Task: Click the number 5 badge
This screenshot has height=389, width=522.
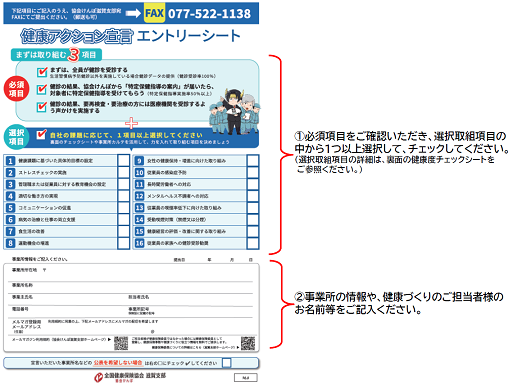Action: (10, 208)
